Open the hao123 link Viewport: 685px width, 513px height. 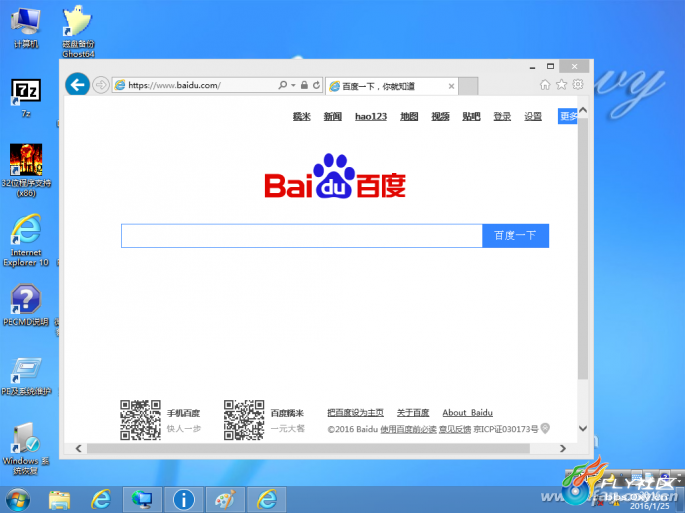pos(371,117)
